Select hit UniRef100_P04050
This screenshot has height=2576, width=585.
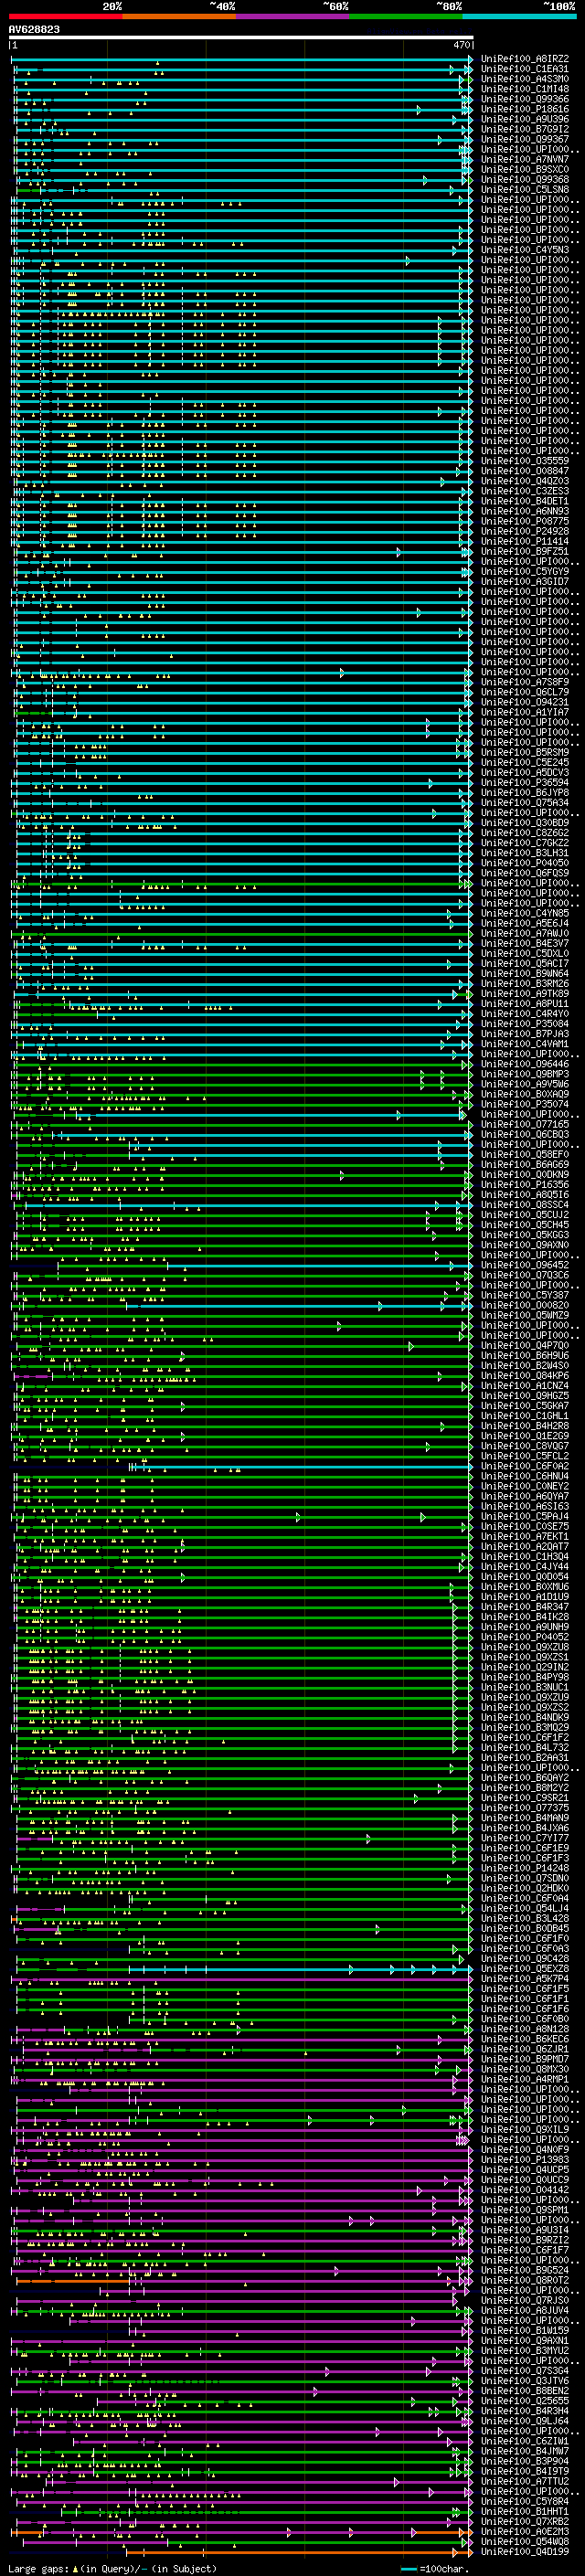[525, 863]
